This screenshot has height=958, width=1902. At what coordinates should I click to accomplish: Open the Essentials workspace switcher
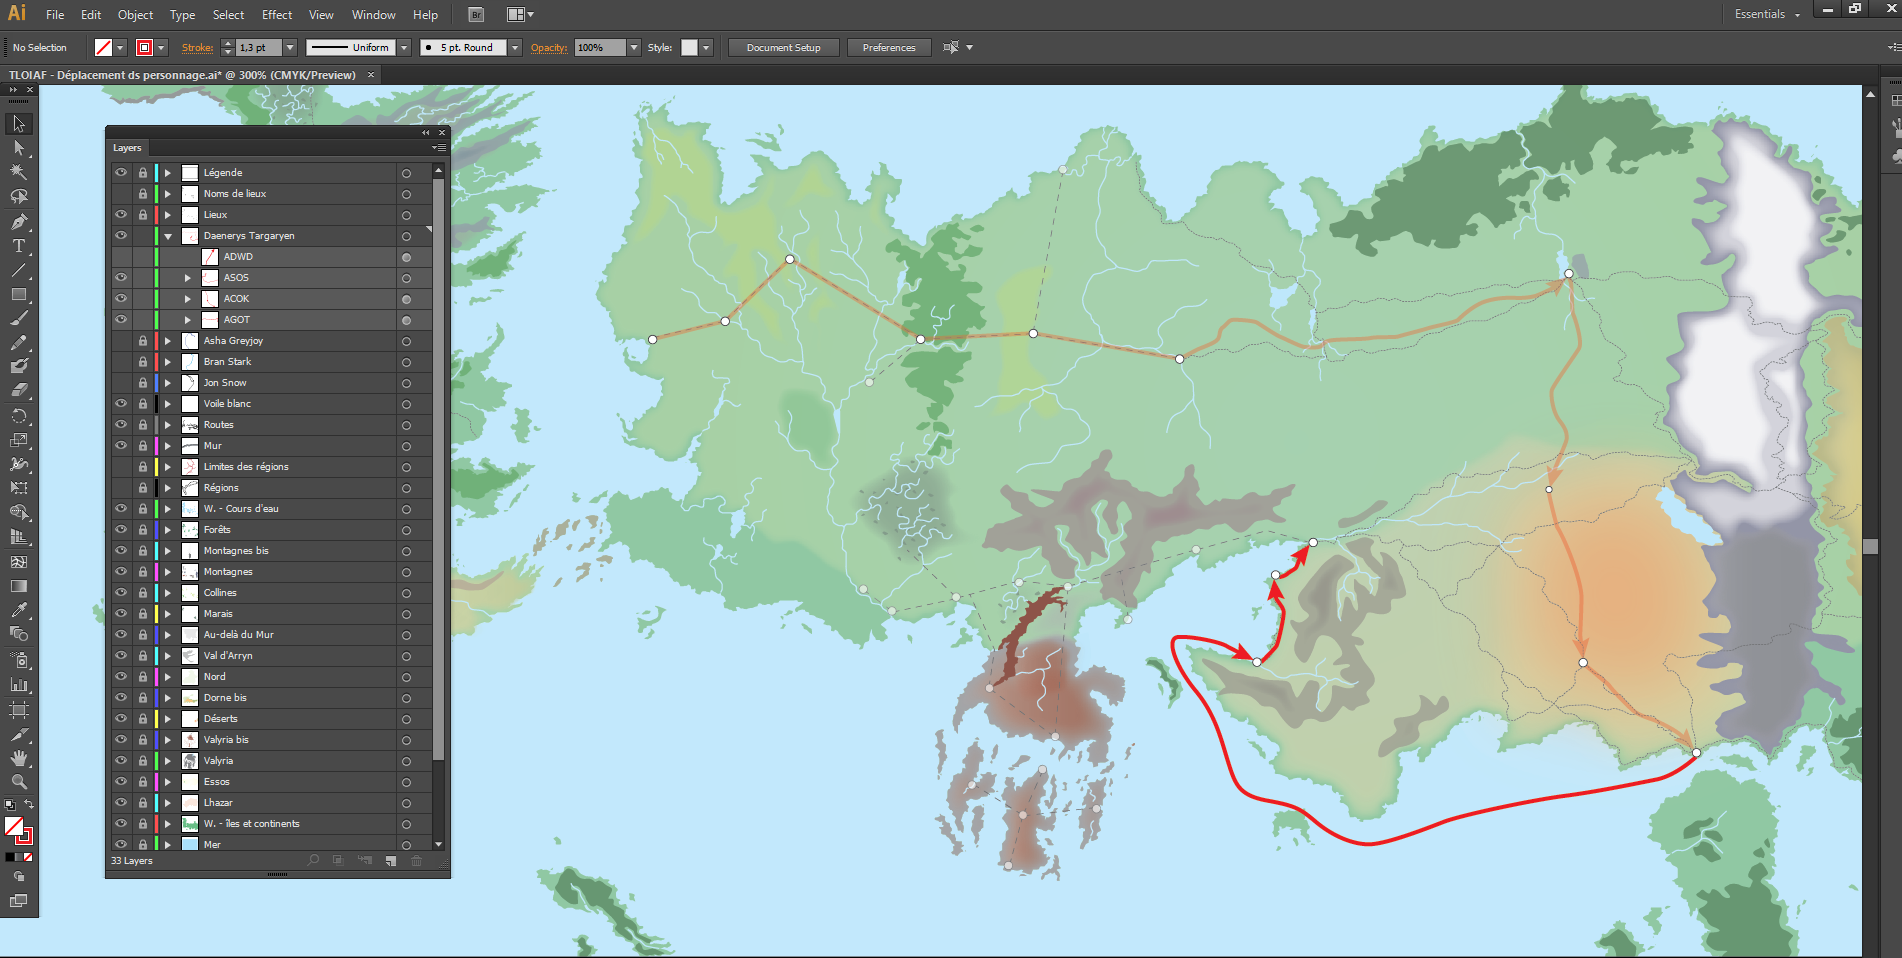click(1767, 14)
